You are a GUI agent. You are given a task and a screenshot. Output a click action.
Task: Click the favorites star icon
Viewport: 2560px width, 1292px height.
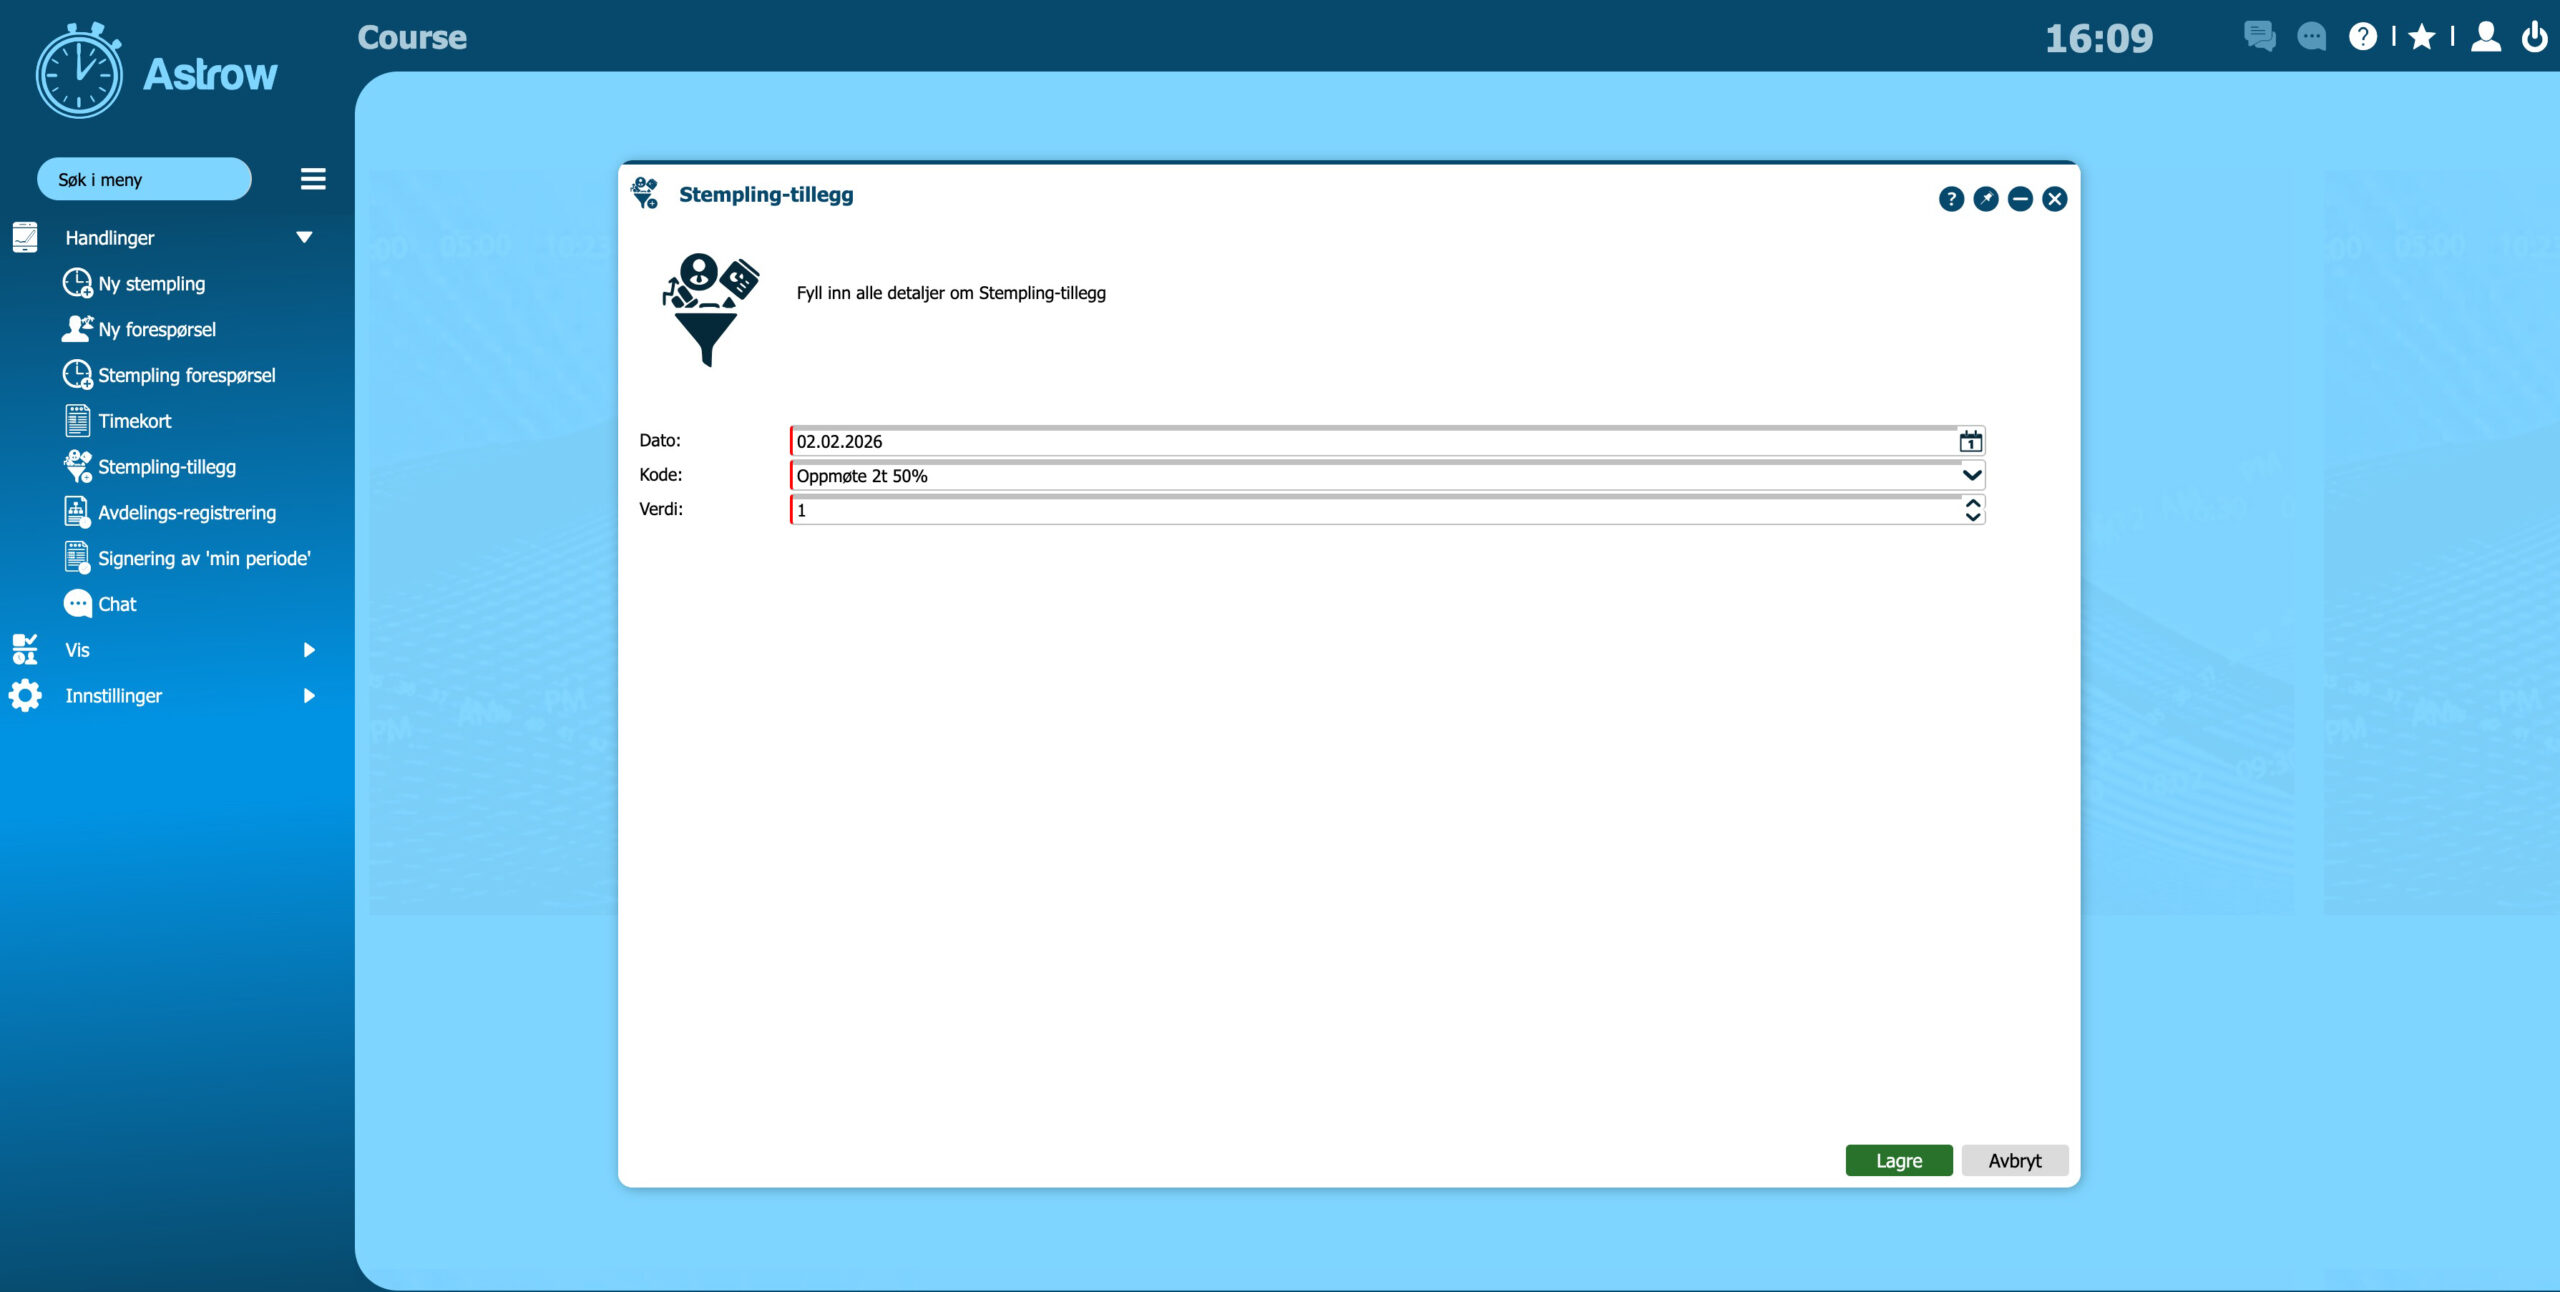2421,37
